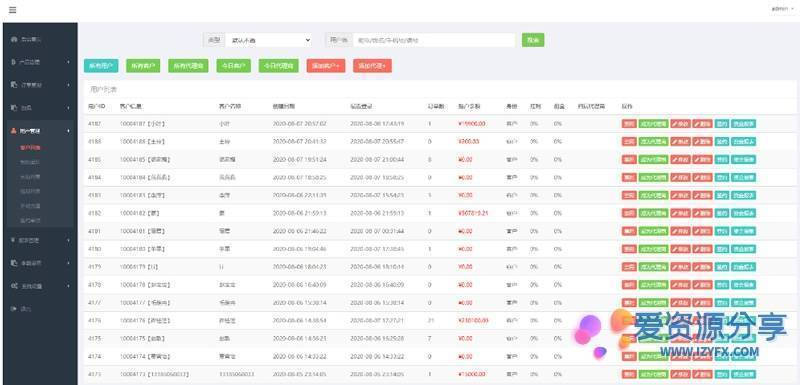This screenshot has height=385, width=800.
Task: Click the first pencil button in row 4183
Action: click(680, 195)
